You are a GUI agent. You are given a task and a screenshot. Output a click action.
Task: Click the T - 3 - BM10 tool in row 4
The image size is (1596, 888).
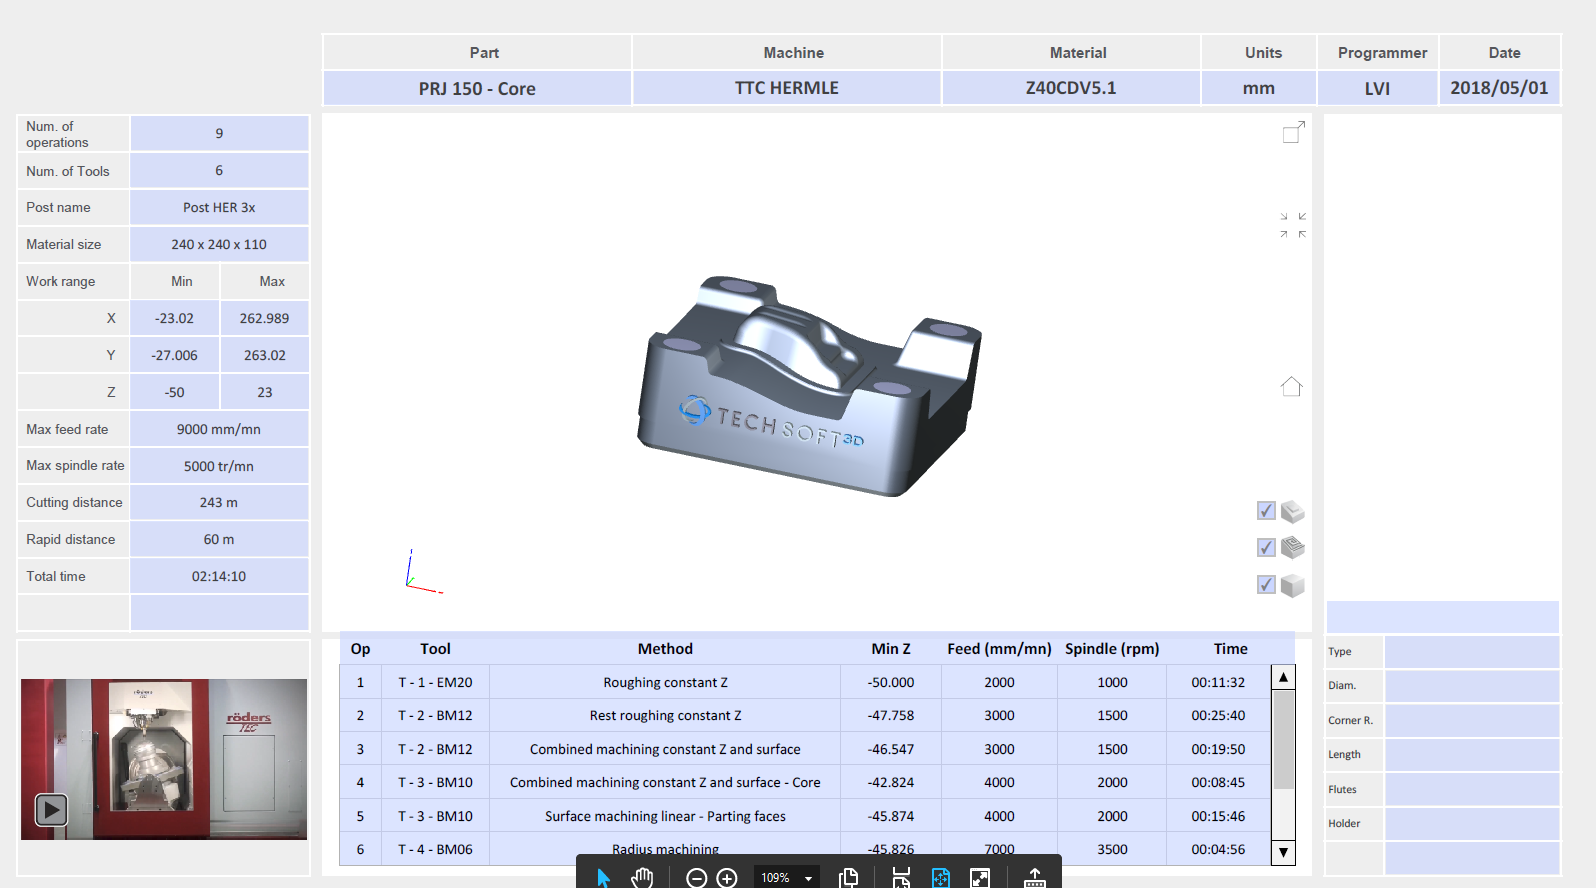point(435,782)
